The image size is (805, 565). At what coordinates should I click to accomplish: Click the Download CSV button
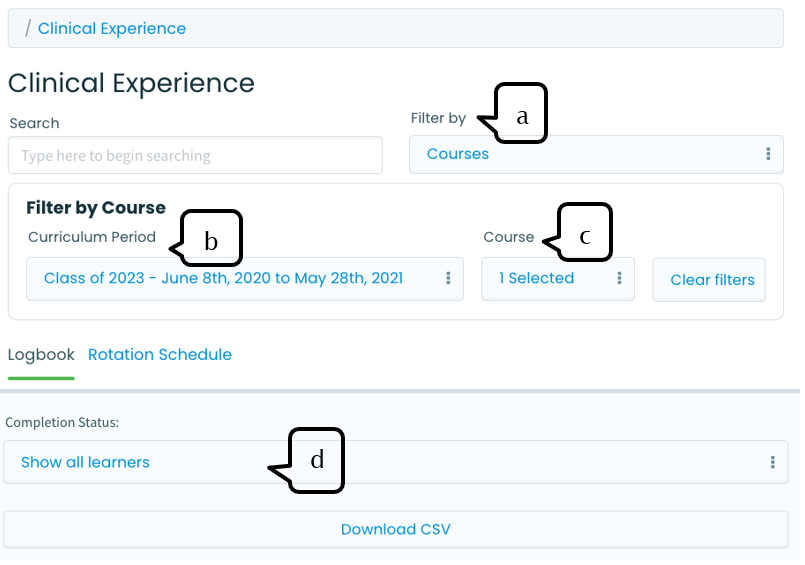[395, 529]
